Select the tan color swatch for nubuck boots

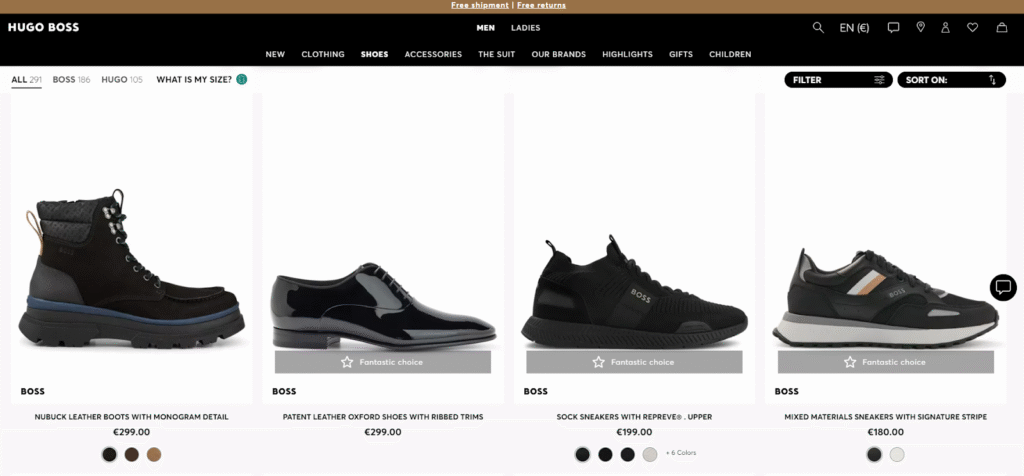153,454
